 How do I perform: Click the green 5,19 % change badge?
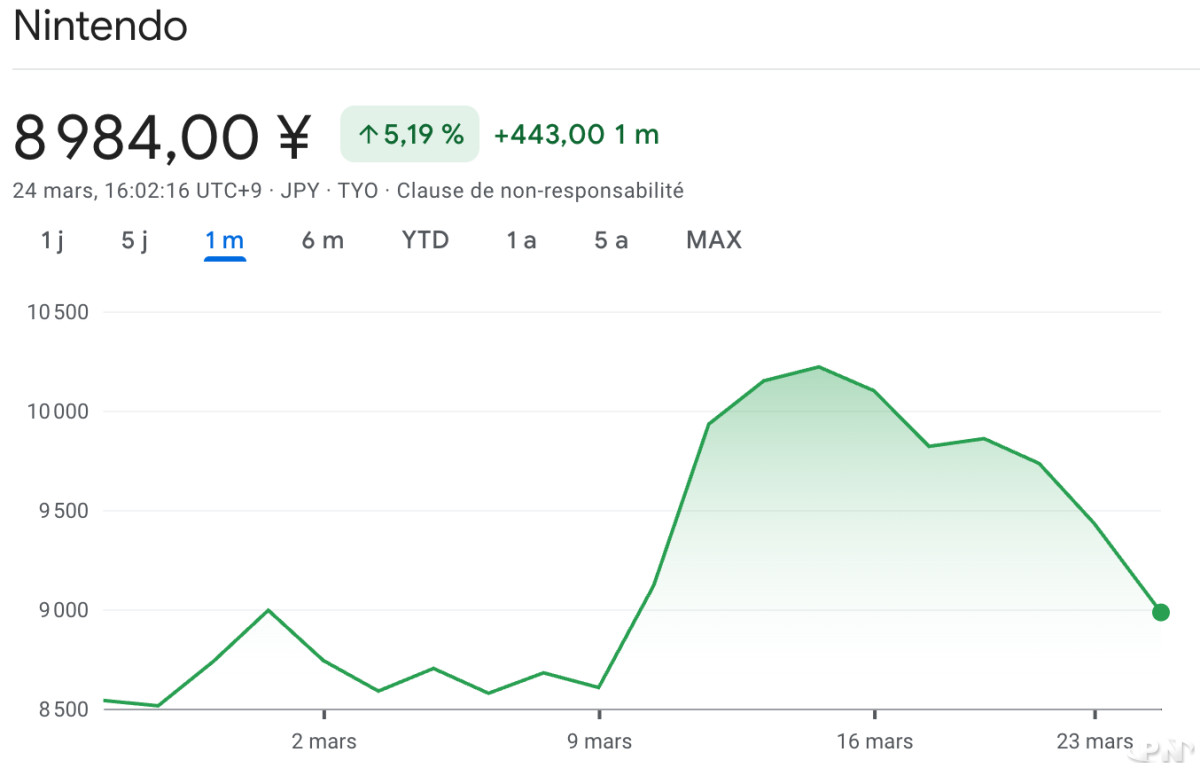coord(410,134)
